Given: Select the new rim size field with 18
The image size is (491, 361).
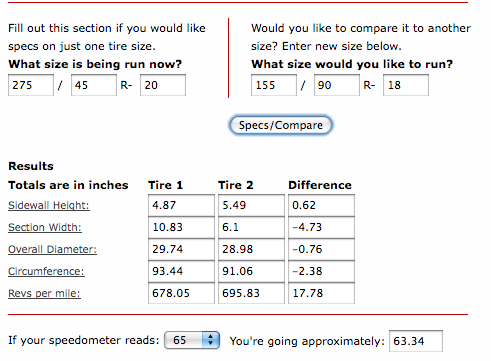Looking at the screenshot, I should [406, 85].
